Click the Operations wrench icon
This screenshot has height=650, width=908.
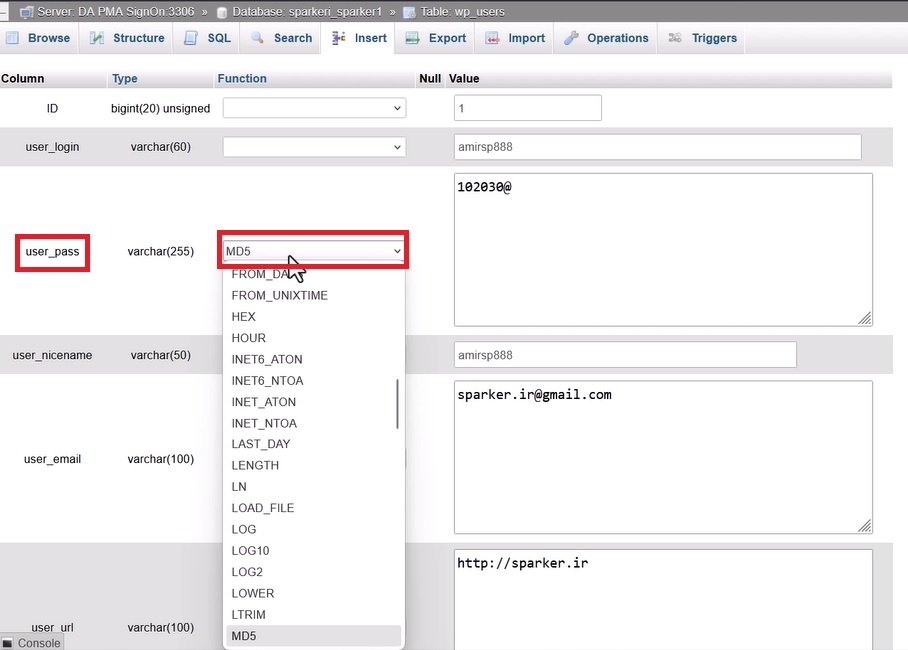click(x=571, y=38)
